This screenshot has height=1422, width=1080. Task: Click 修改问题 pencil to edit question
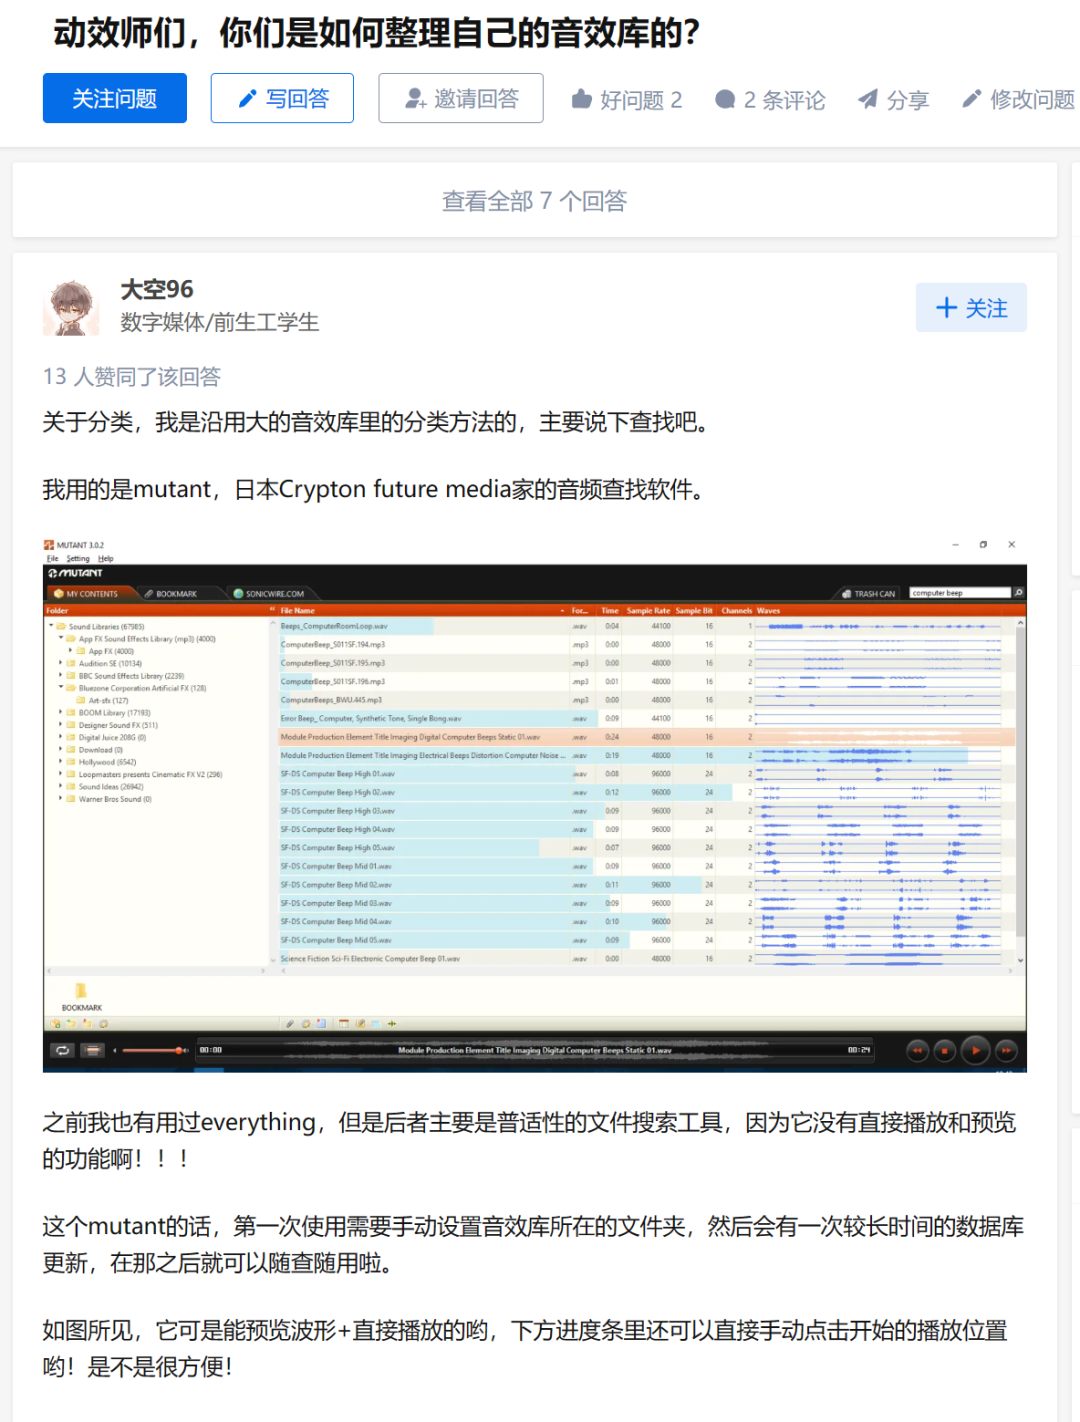click(x=1018, y=99)
